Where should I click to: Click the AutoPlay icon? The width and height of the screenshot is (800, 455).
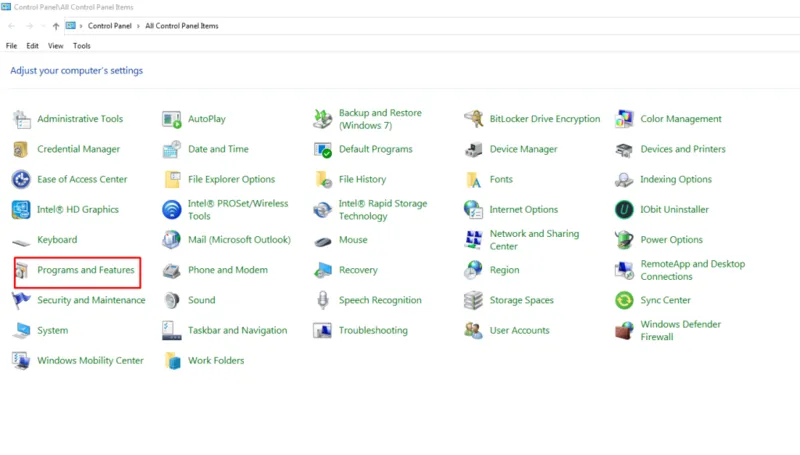(x=172, y=119)
